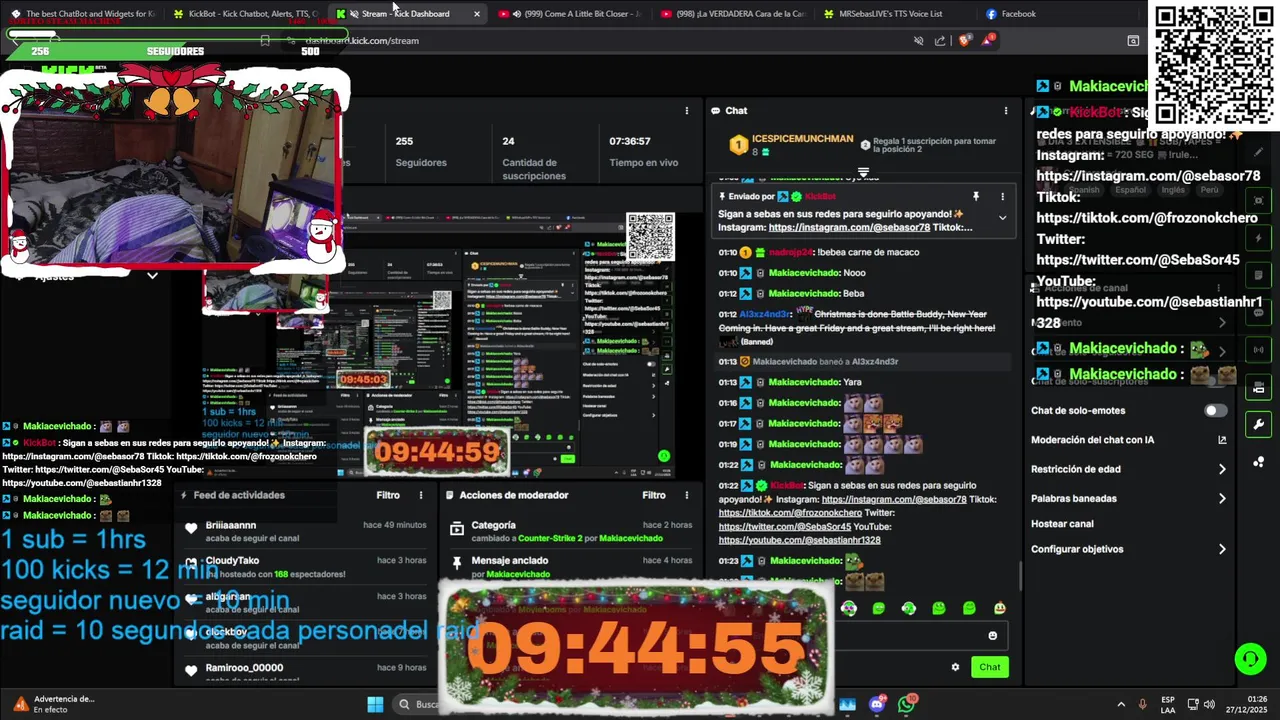Click the green Chat send button
This screenshot has height=720, width=1280.
(x=989, y=667)
